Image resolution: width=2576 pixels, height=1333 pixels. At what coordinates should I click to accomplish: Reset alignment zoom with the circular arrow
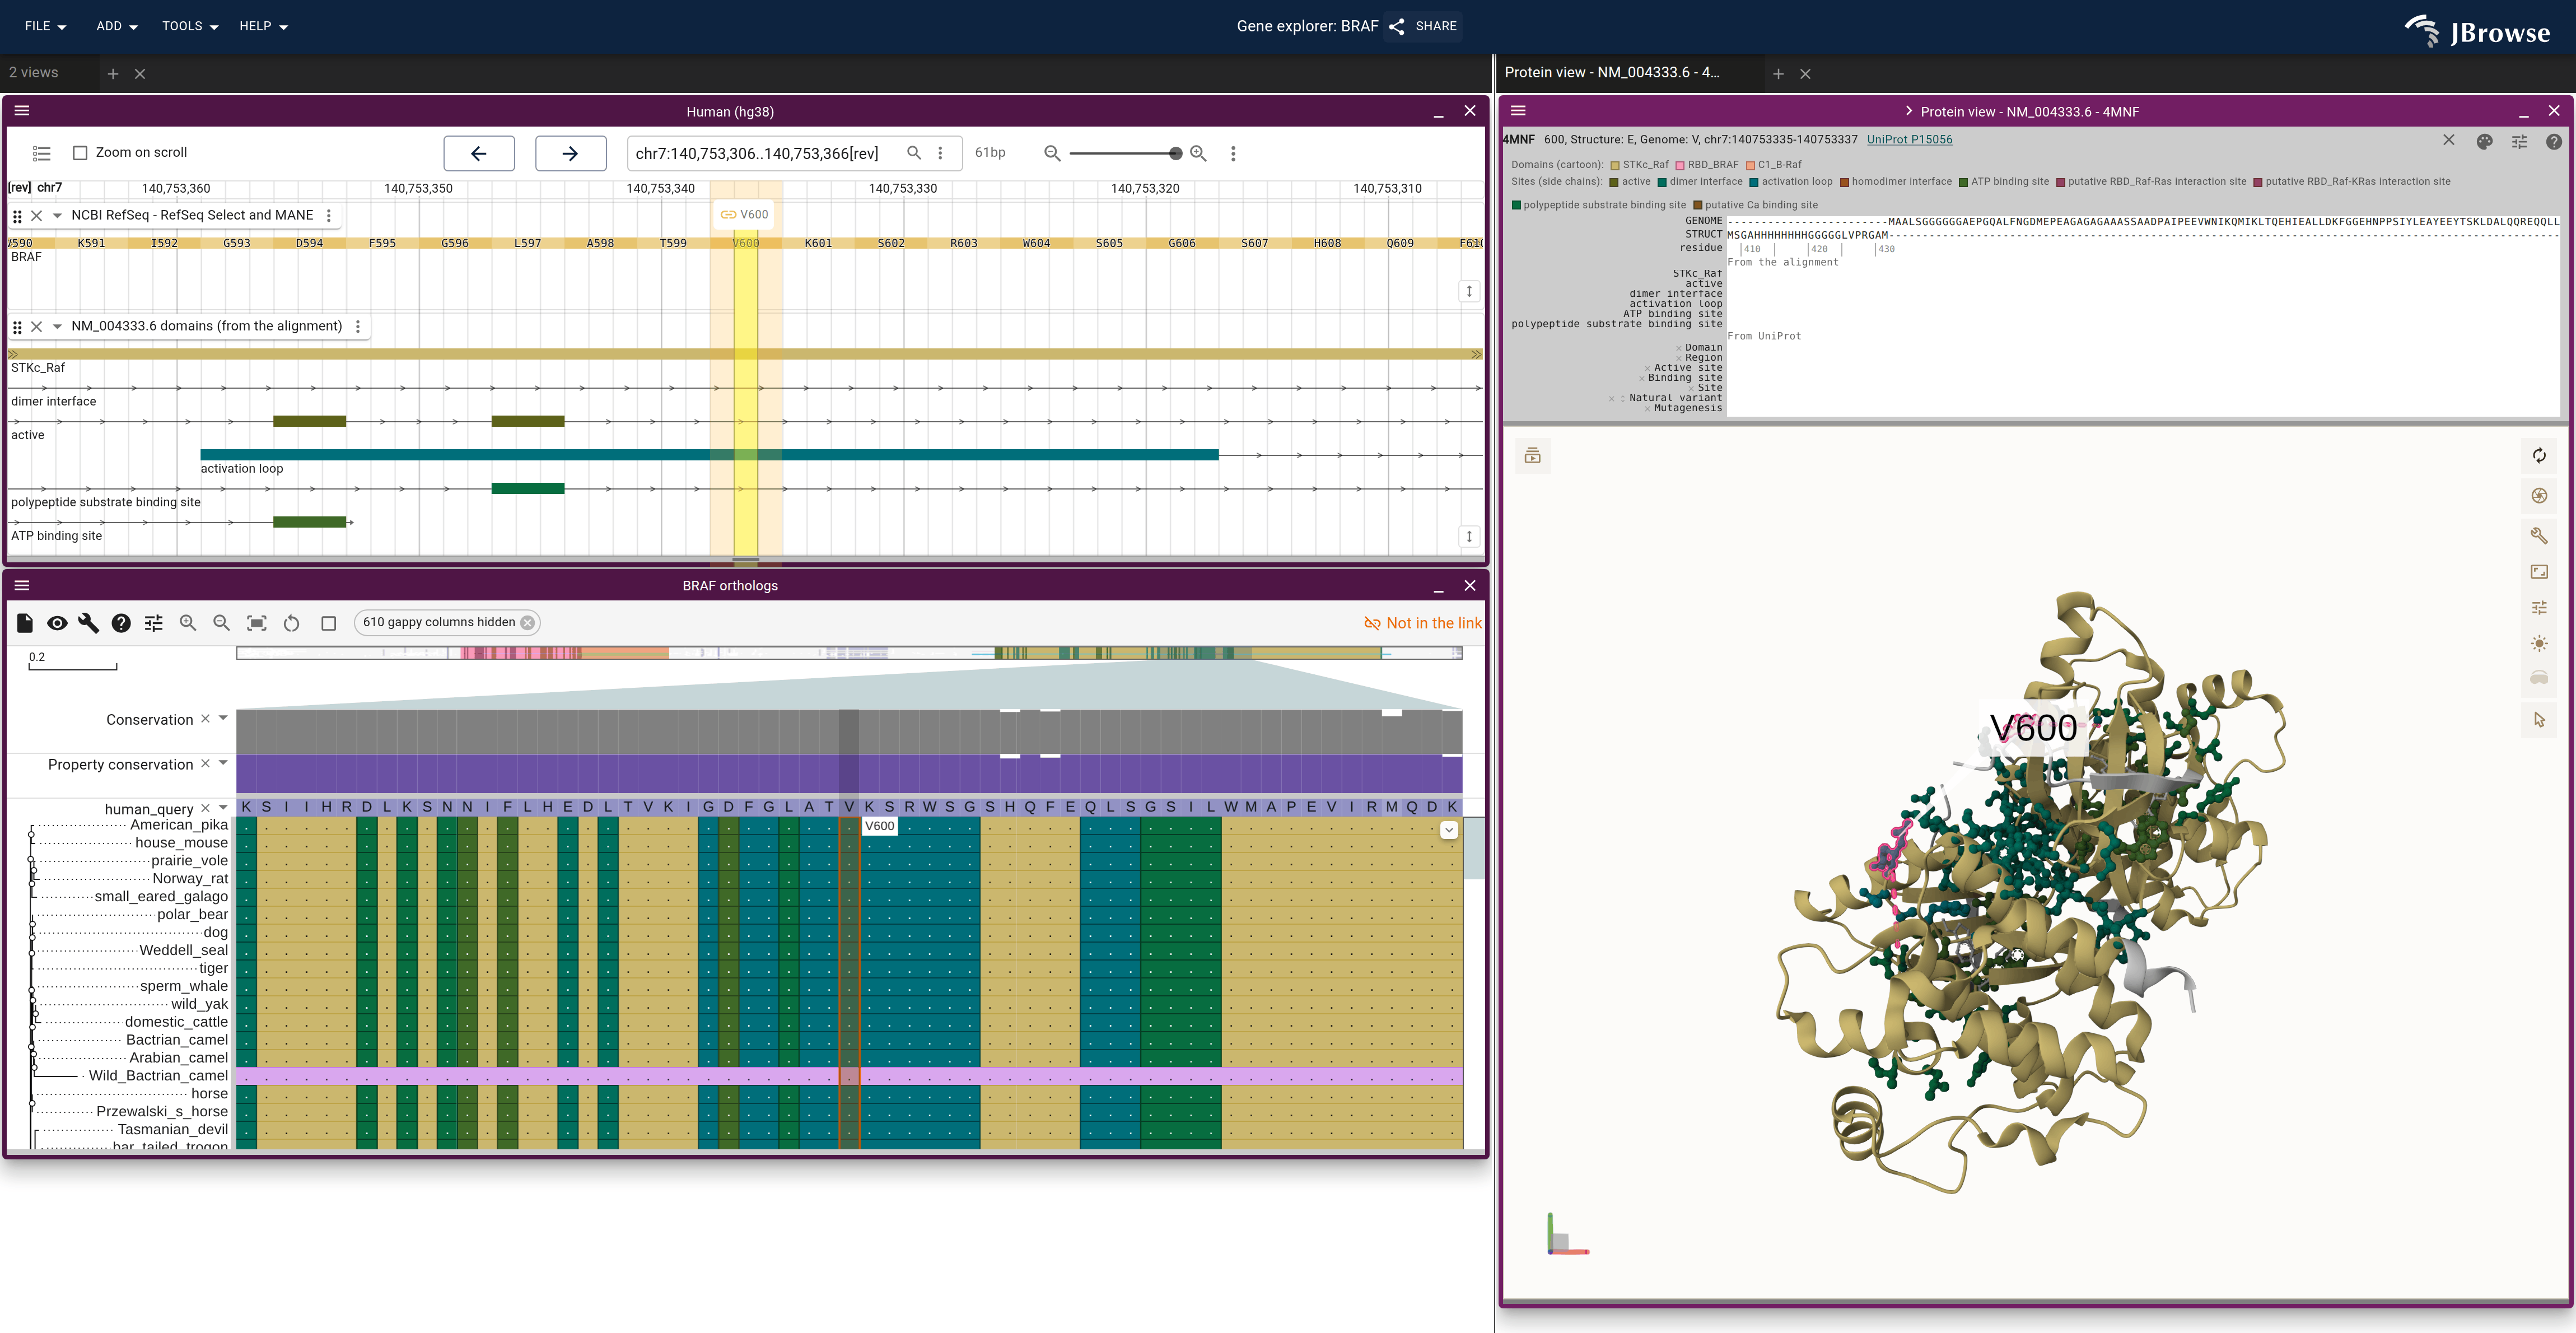pos(291,623)
